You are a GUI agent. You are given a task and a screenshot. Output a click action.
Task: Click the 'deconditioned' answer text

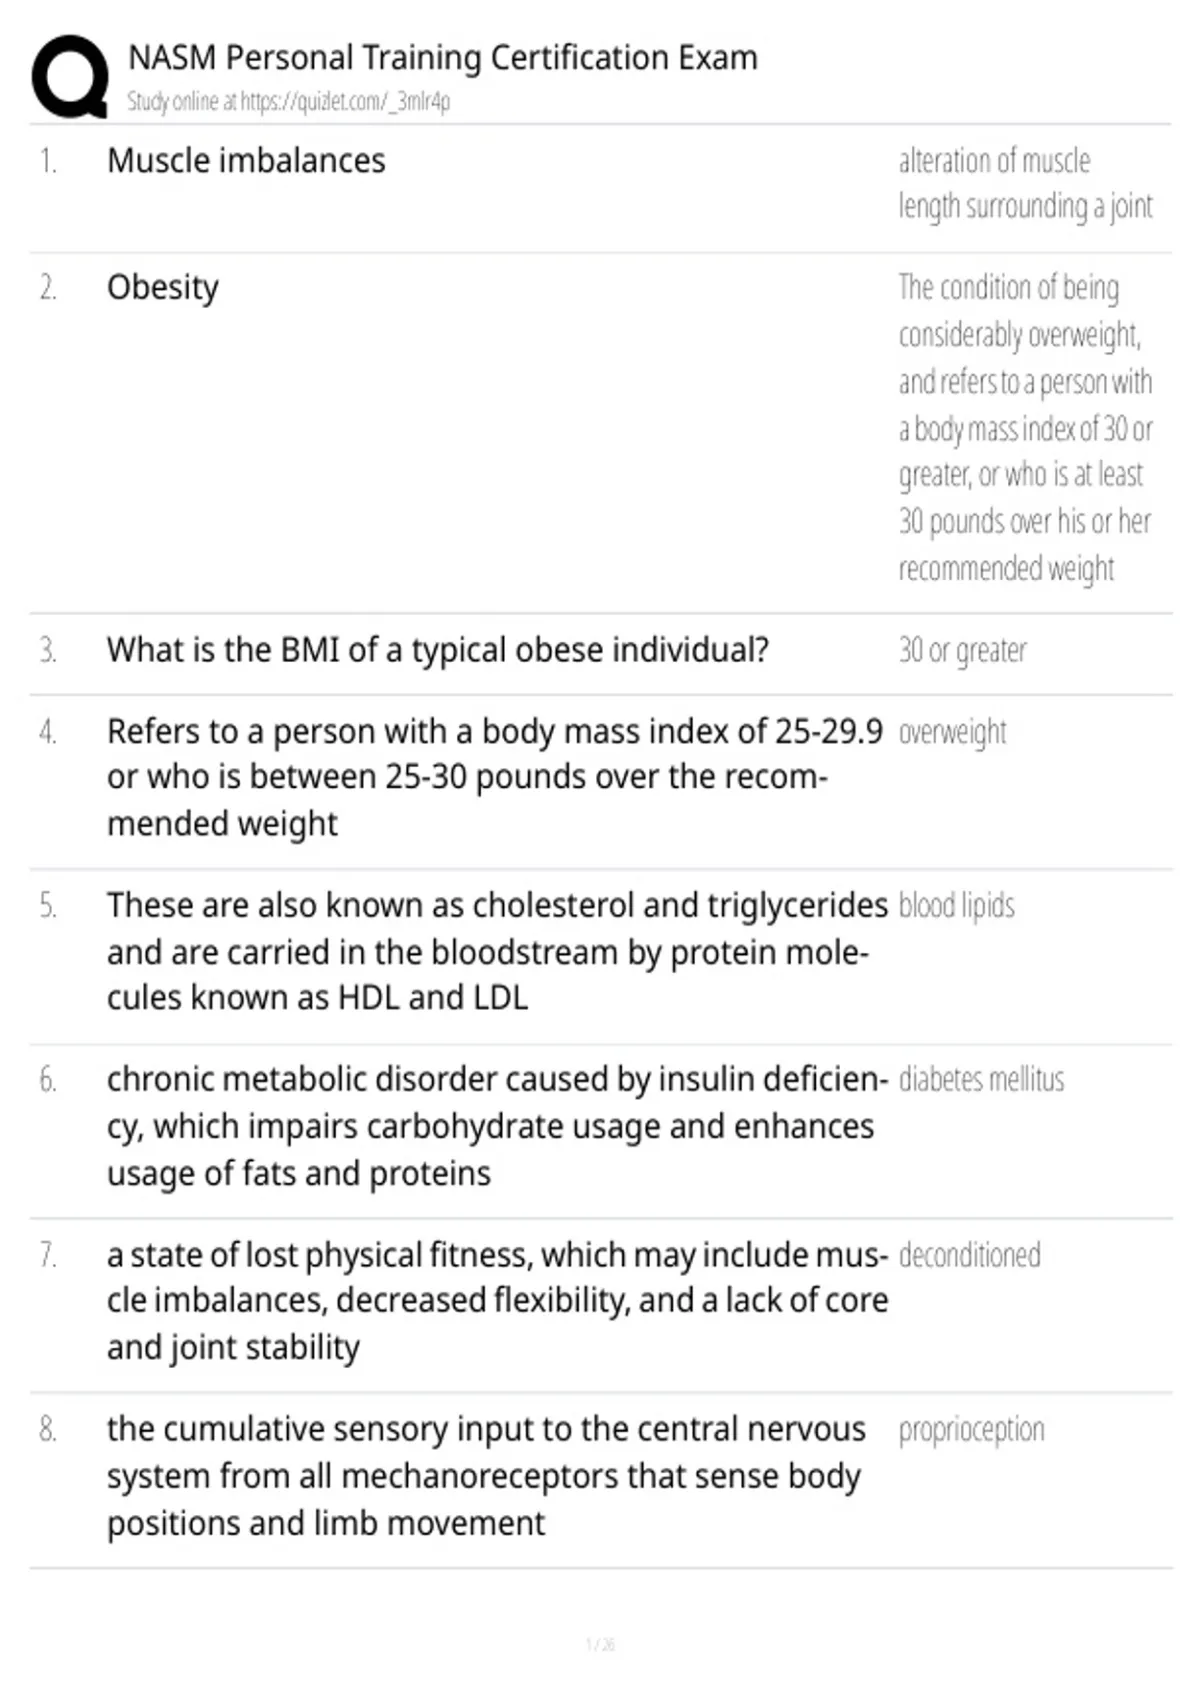tap(969, 1254)
